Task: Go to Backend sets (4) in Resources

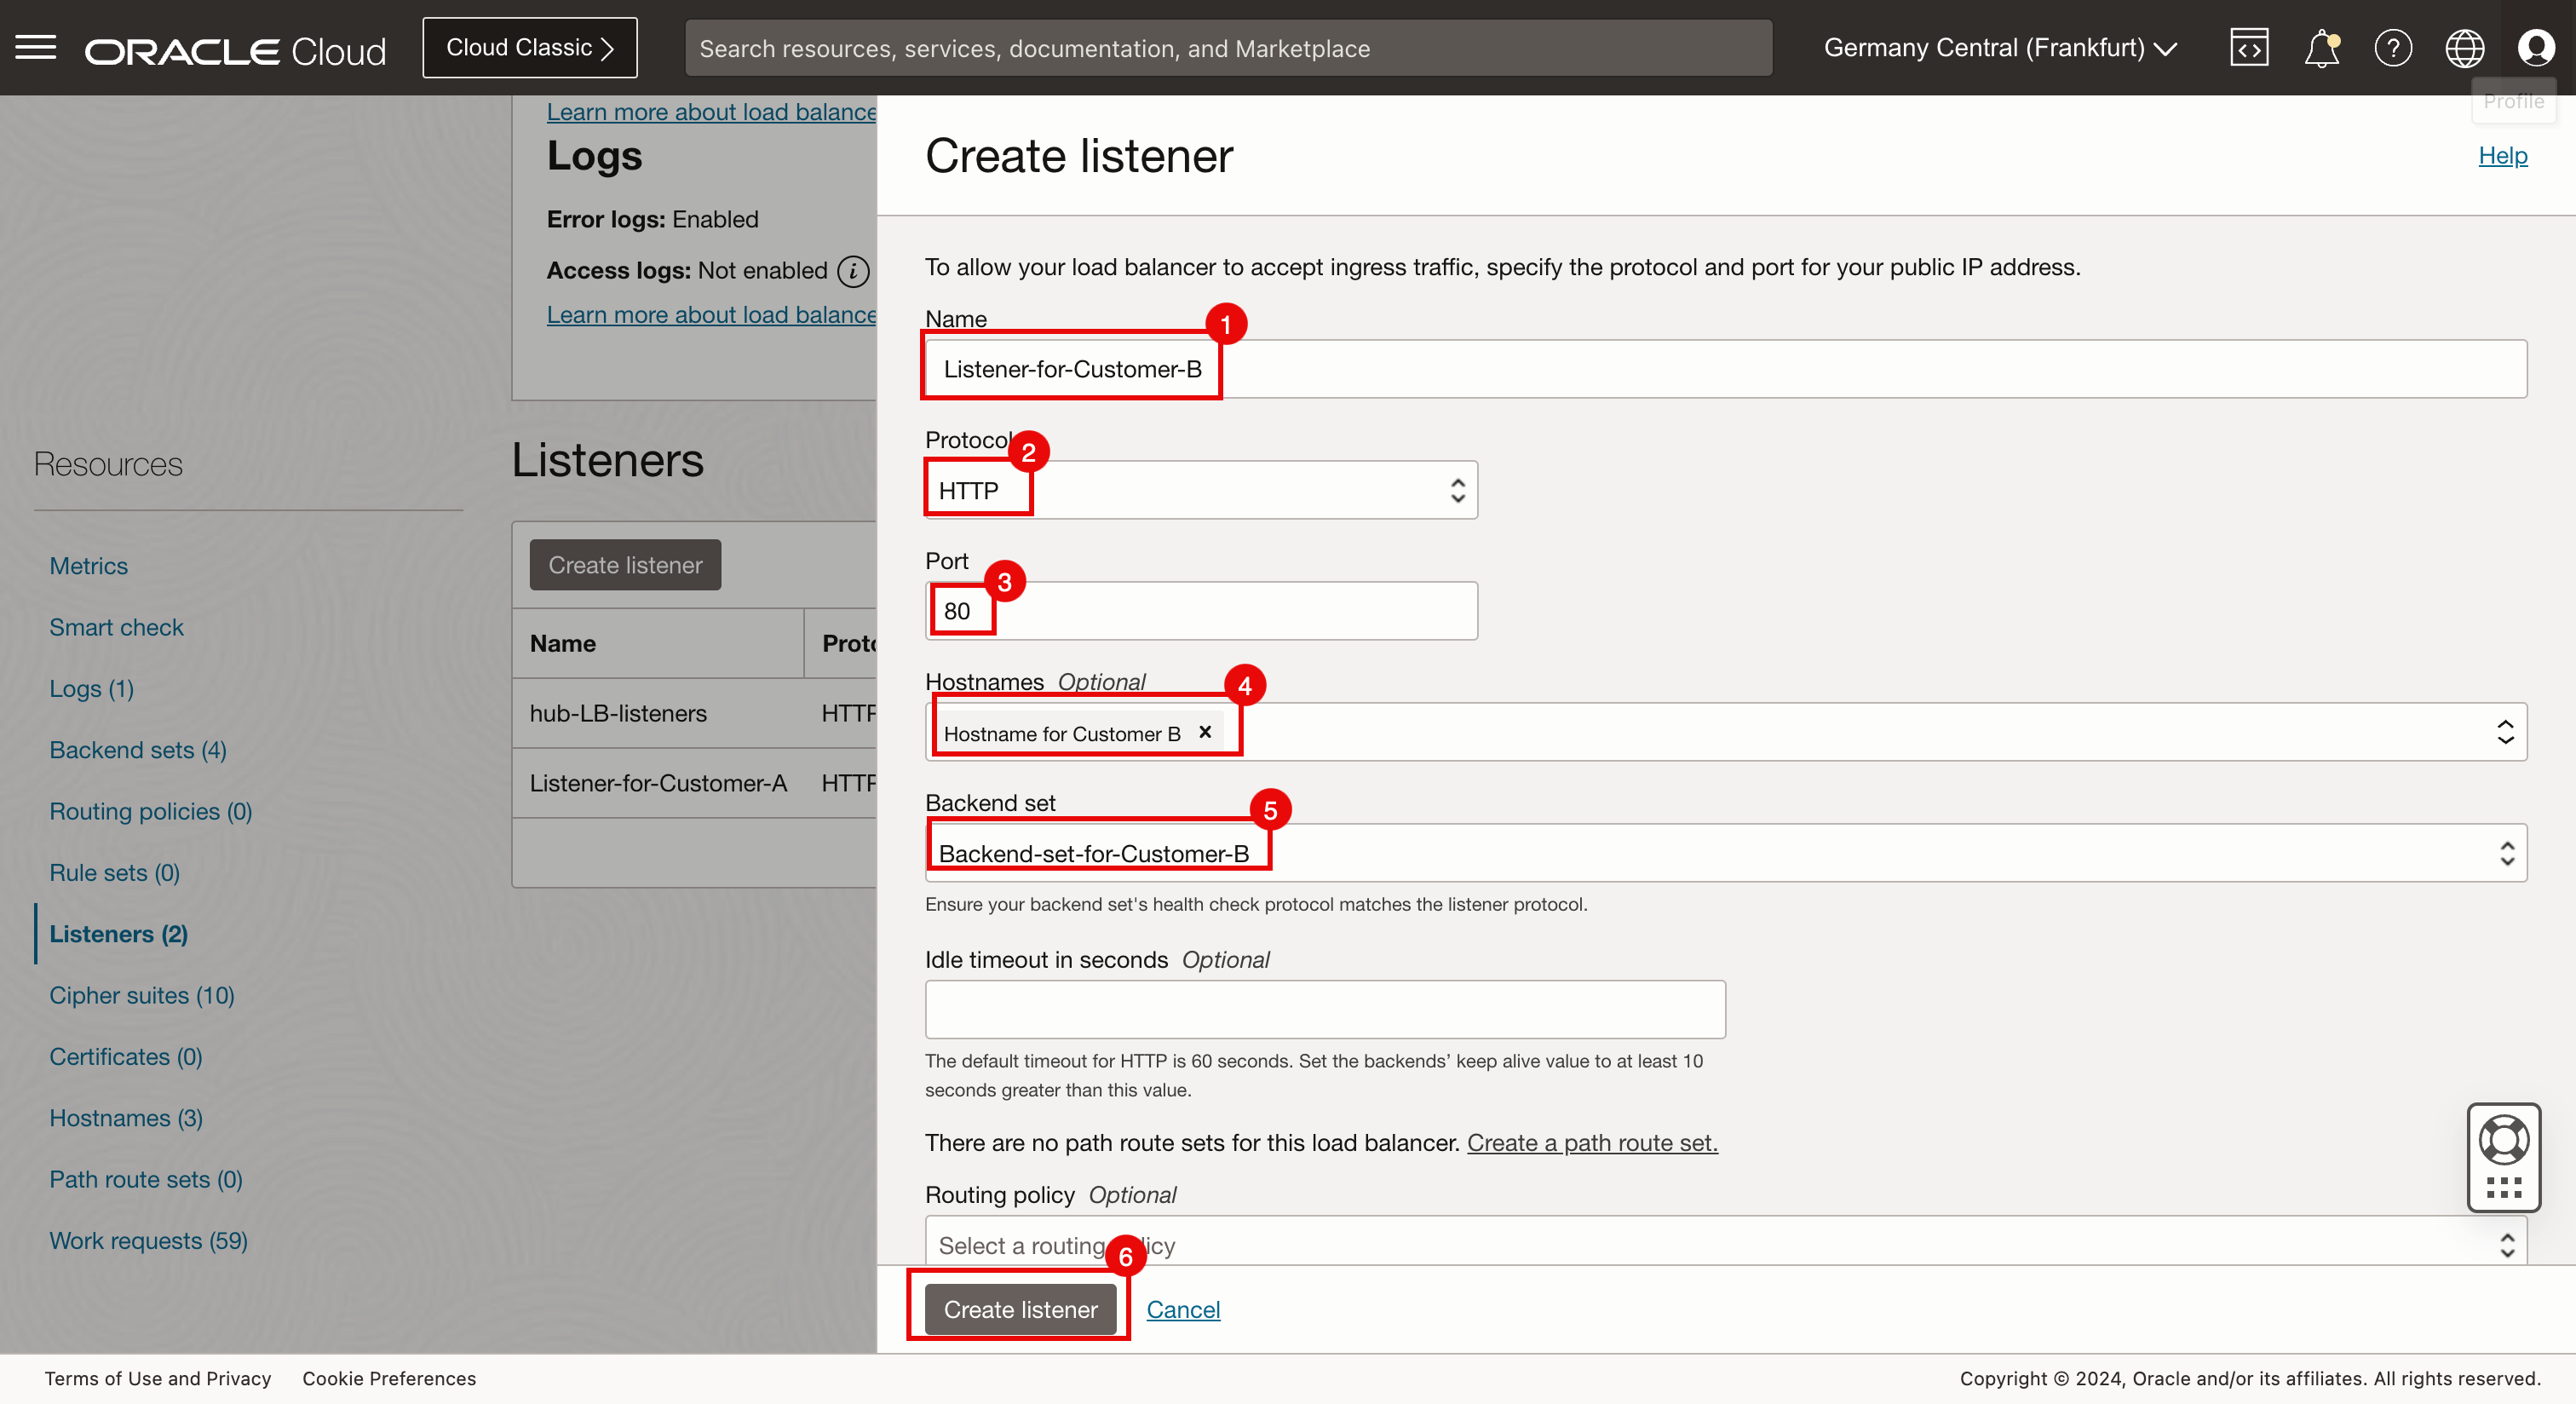Action: (x=138, y=750)
